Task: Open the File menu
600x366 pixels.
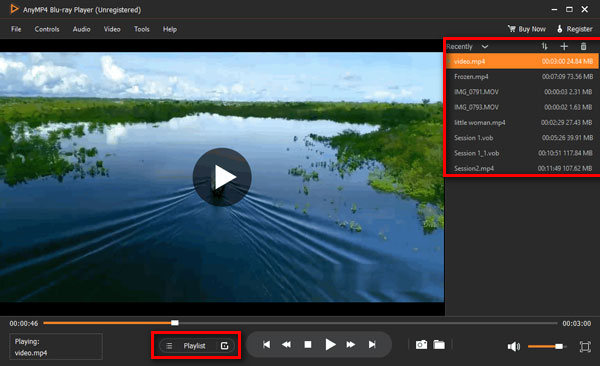Action: point(16,29)
